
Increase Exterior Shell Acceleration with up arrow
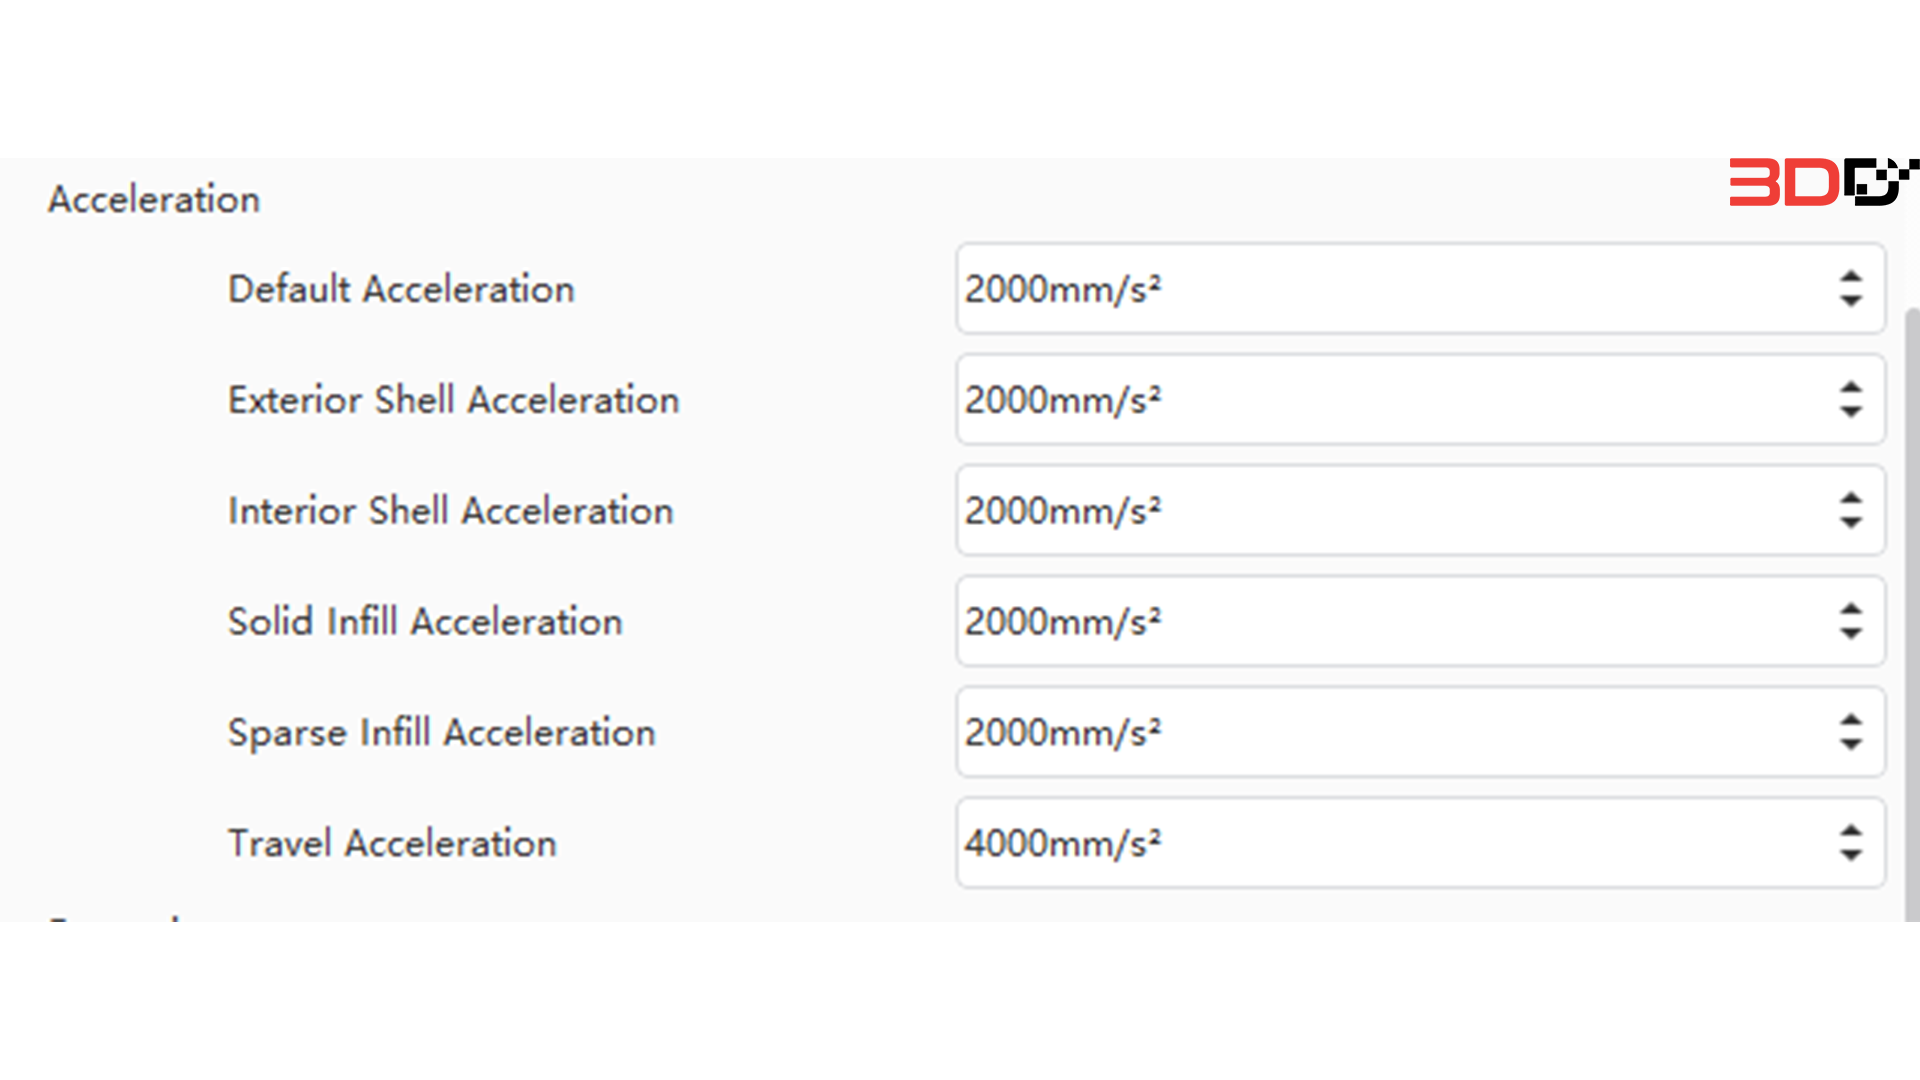coord(1853,388)
